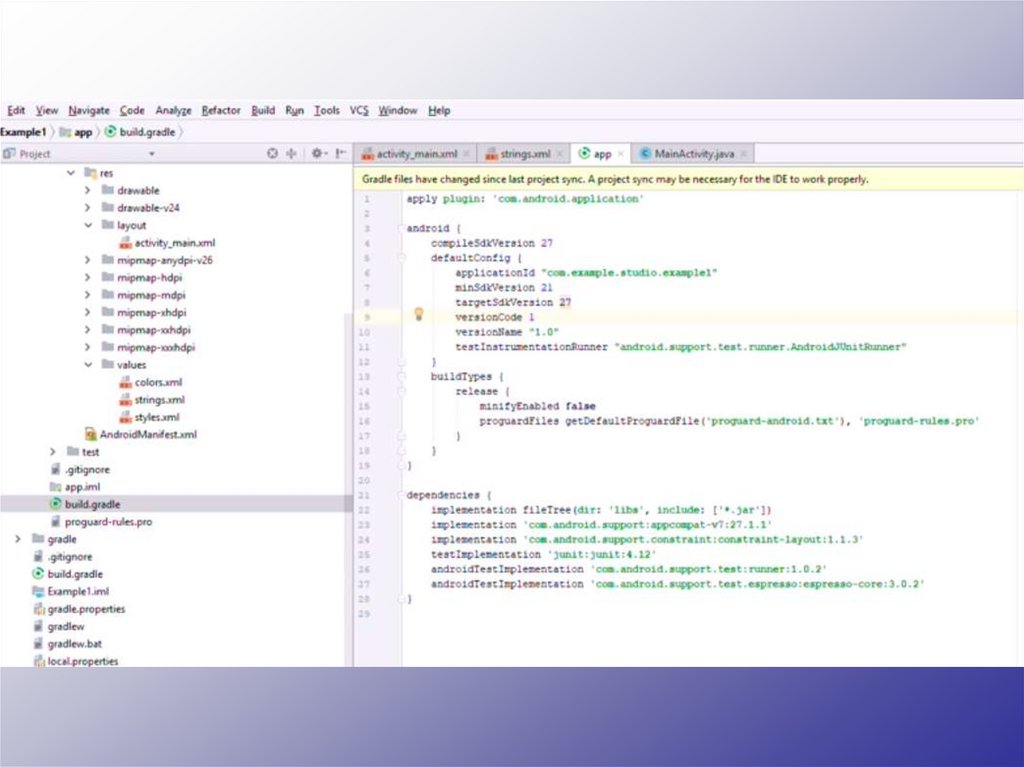Viewport: 1024px width, 767px height.
Task: Toggle code fold marker at the android block
Action: tap(401, 228)
